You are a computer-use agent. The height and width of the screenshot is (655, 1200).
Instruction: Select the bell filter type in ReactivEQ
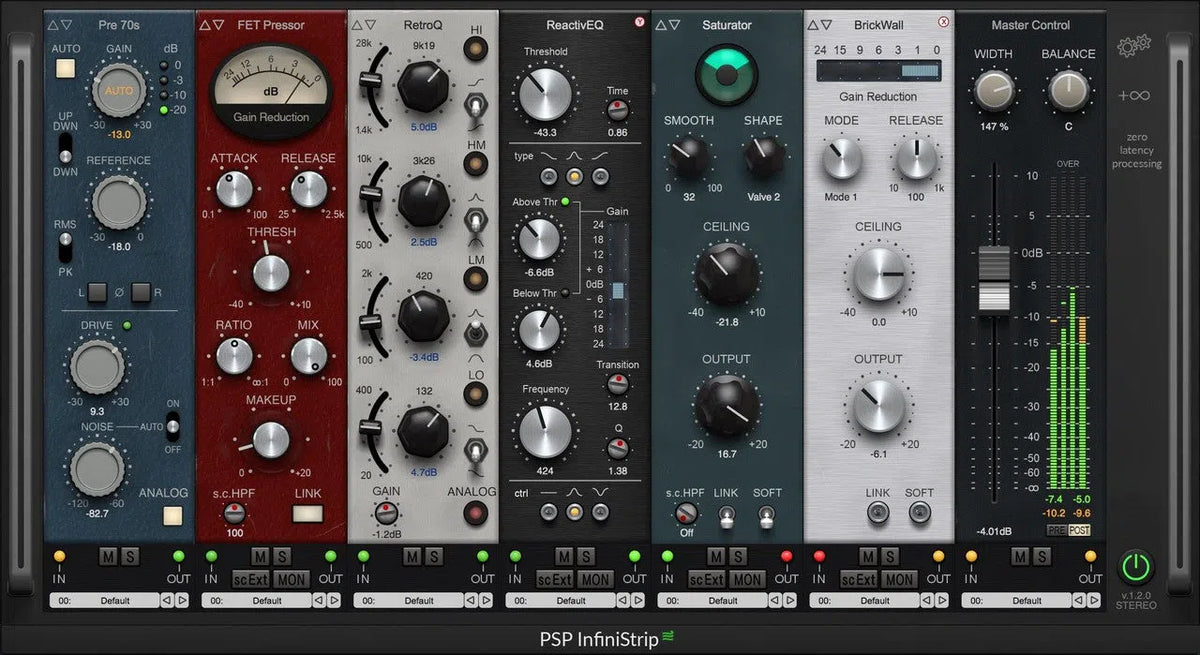(x=575, y=177)
